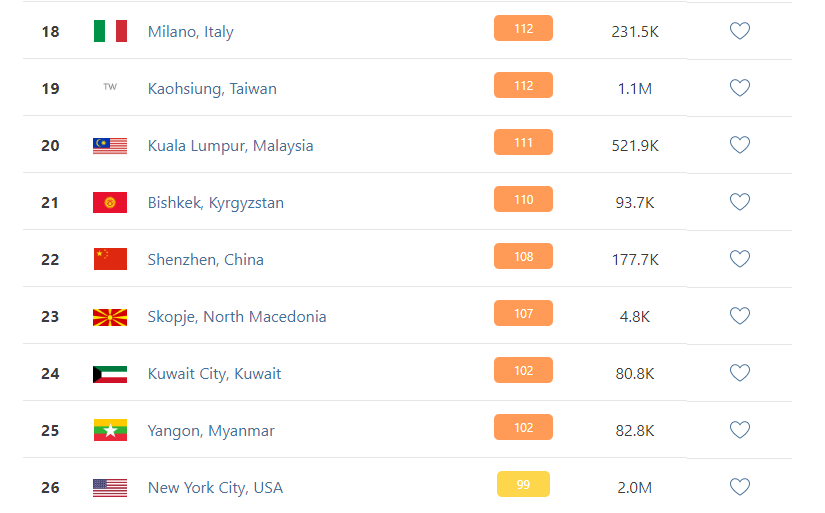Image resolution: width=825 pixels, height=513 pixels.
Task: Open Kuala Lumpur, Malaysia city page
Action: tap(230, 146)
